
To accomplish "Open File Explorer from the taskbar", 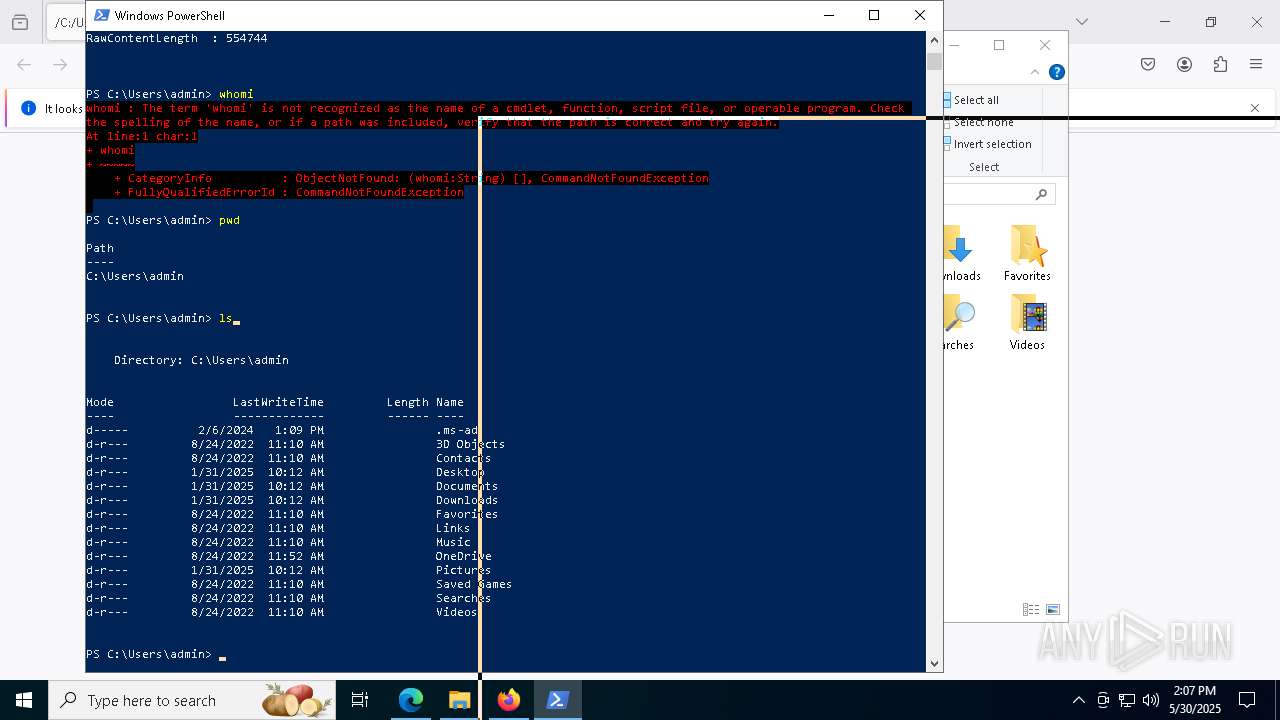I will click(x=459, y=700).
